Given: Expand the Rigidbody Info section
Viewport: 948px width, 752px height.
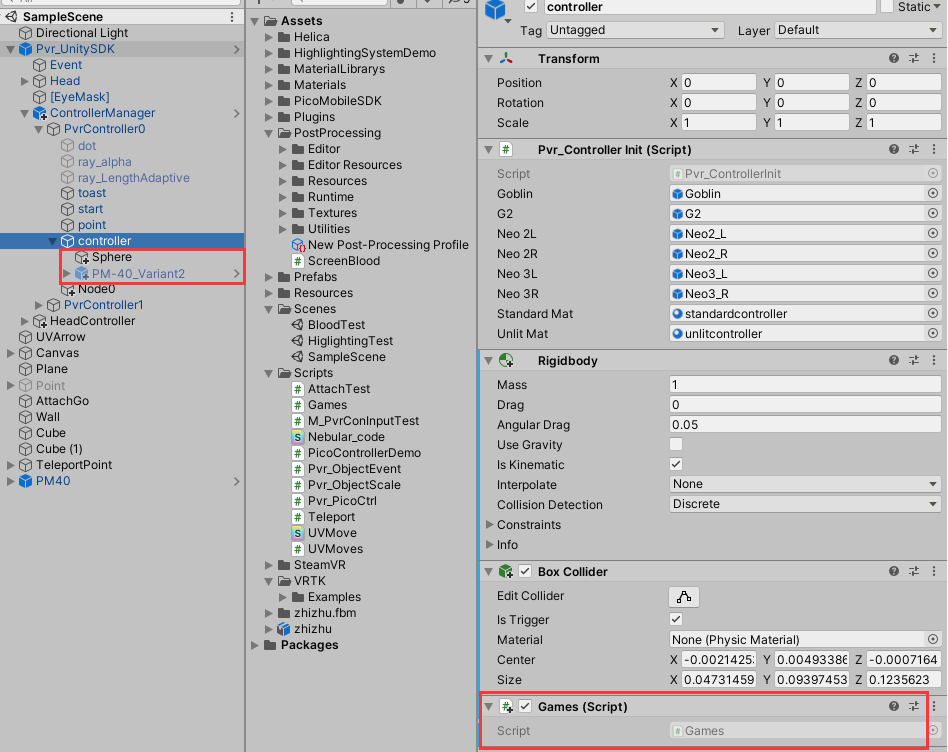Looking at the screenshot, I should click(x=490, y=545).
